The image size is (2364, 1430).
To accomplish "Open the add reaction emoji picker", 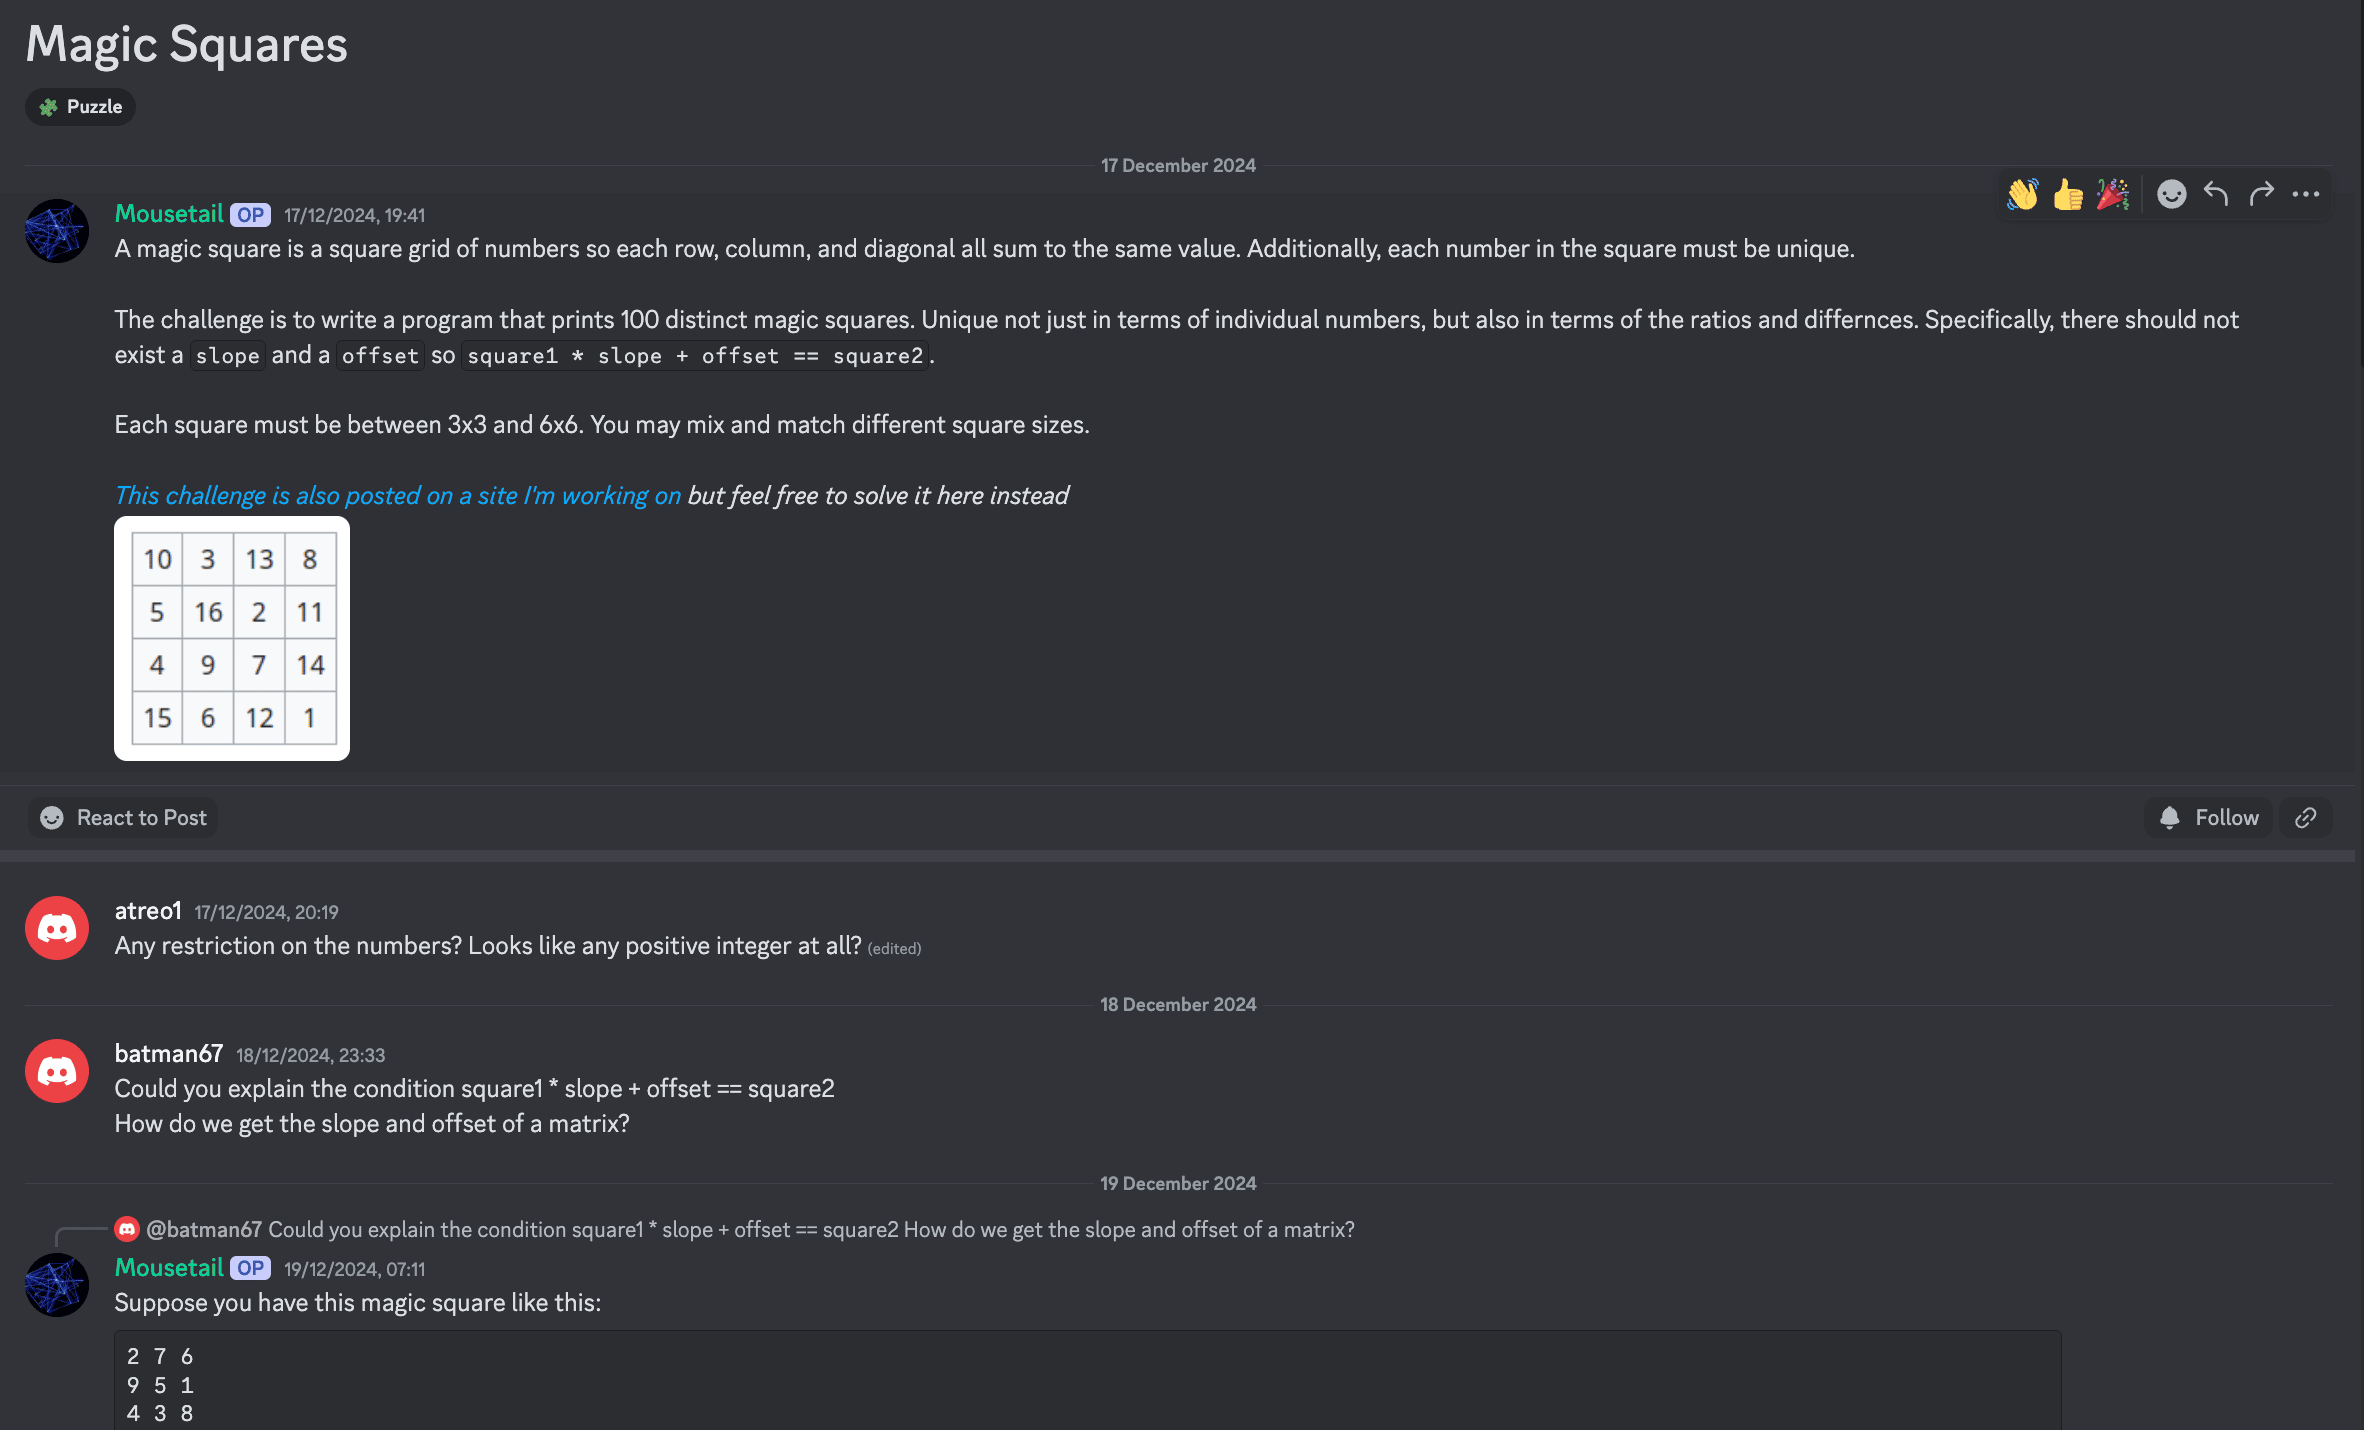I will tap(2171, 194).
